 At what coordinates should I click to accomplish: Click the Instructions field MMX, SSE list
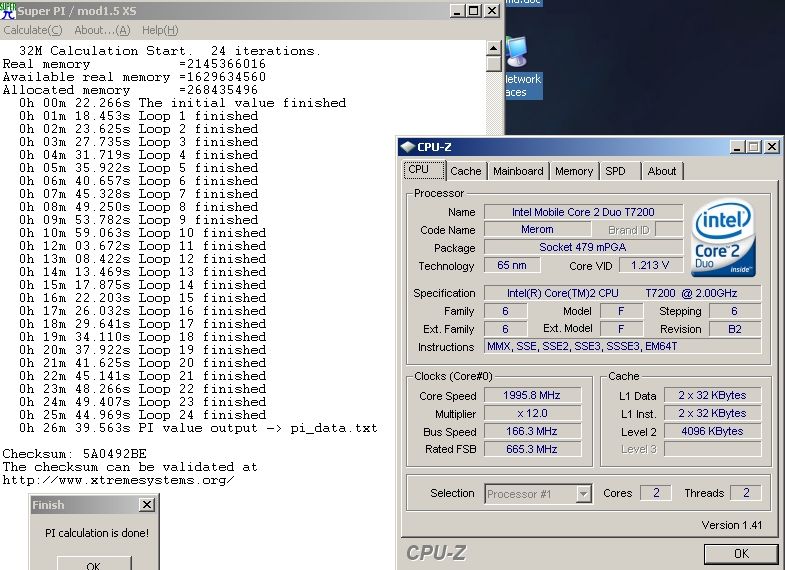point(622,346)
